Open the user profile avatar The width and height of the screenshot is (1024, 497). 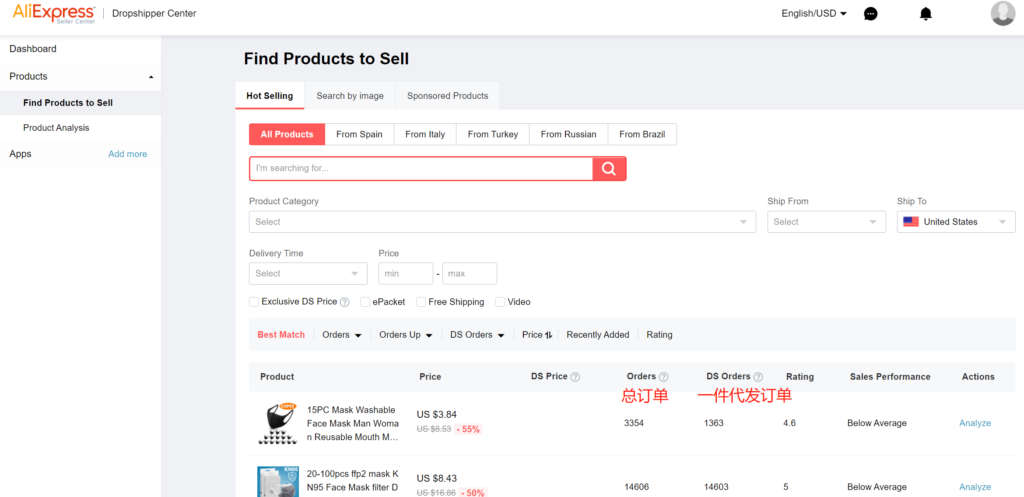tap(1002, 14)
